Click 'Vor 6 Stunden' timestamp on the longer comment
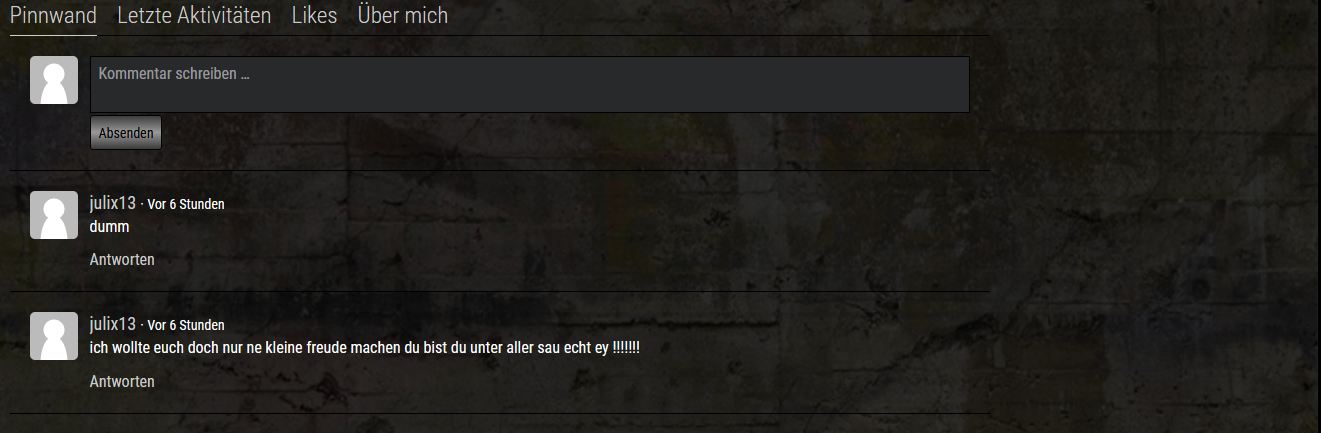The image size is (1321, 433). [x=186, y=325]
